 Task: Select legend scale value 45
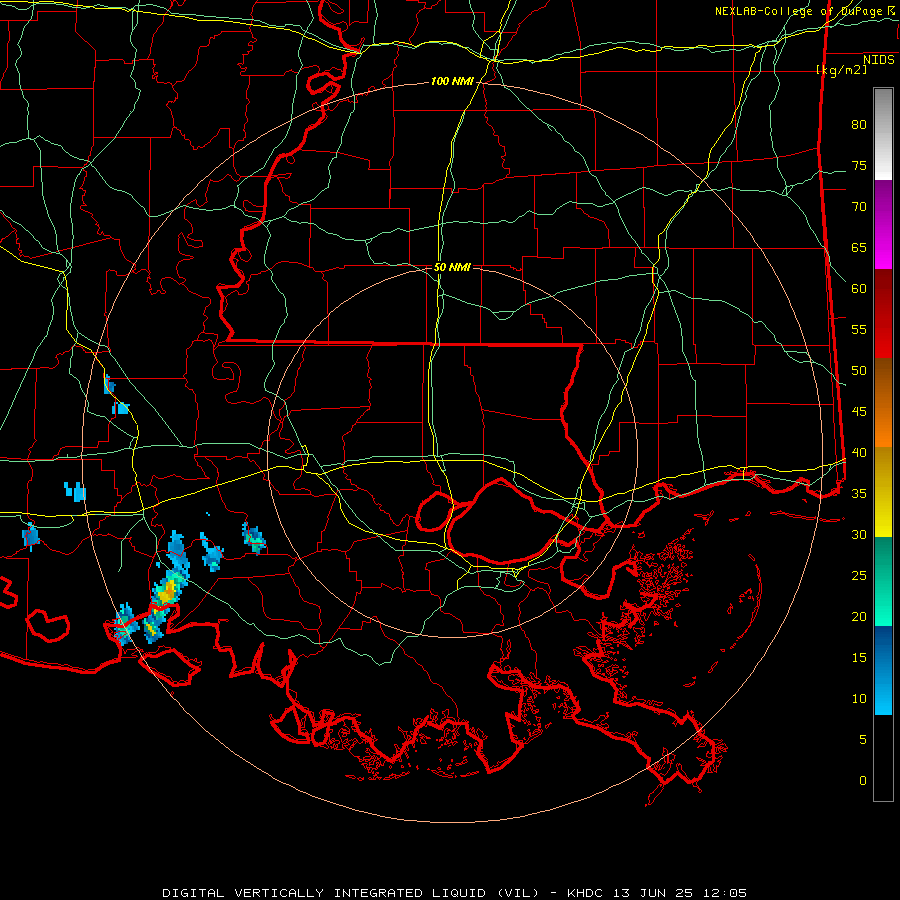pos(859,412)
